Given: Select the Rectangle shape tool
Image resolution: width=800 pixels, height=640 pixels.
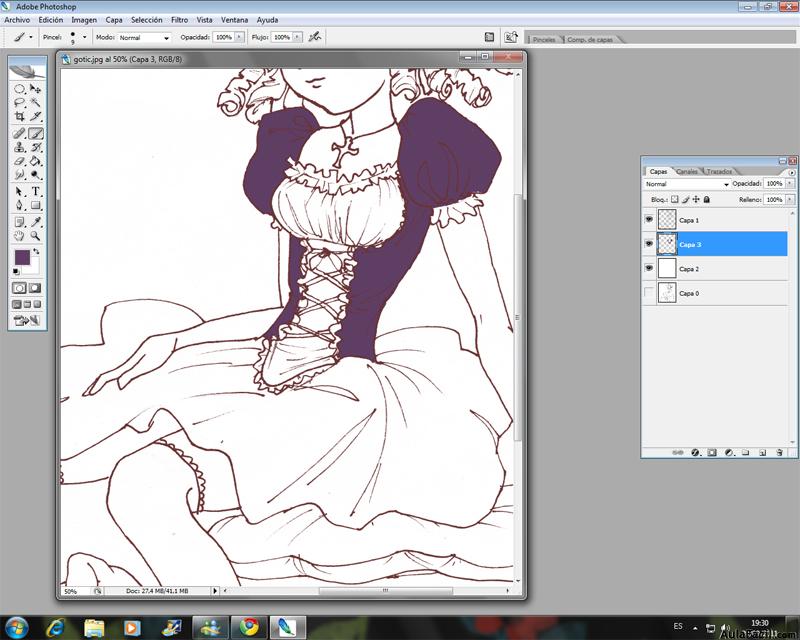Looking at the screenshot, I should (35, 206).
